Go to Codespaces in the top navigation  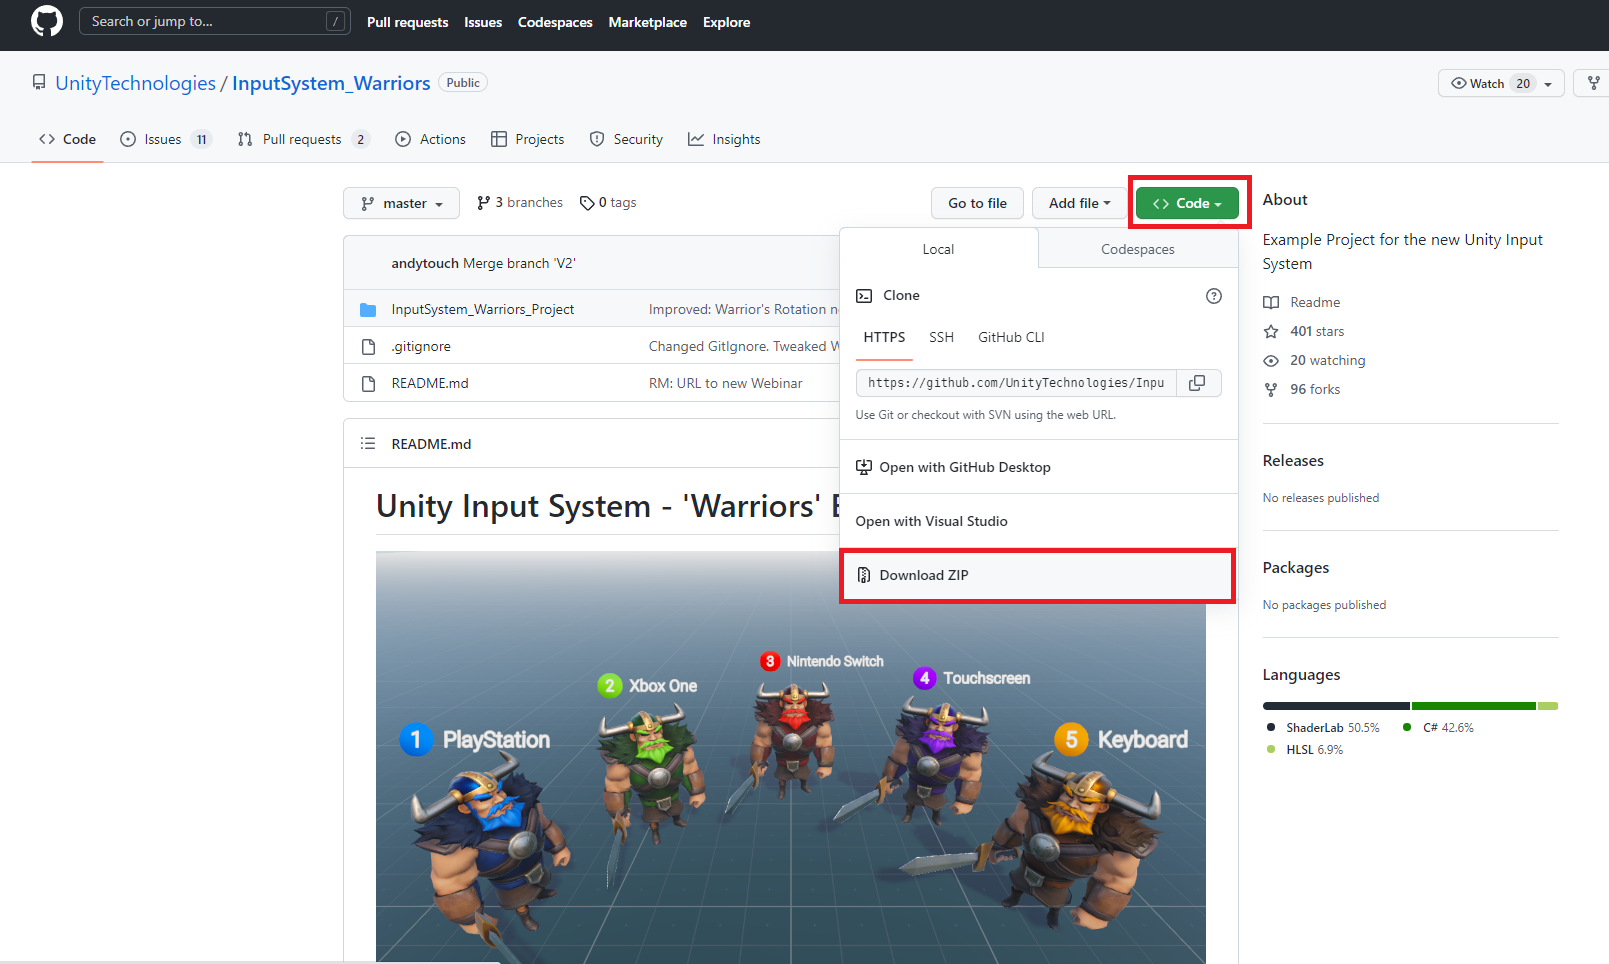coord(555,22)
